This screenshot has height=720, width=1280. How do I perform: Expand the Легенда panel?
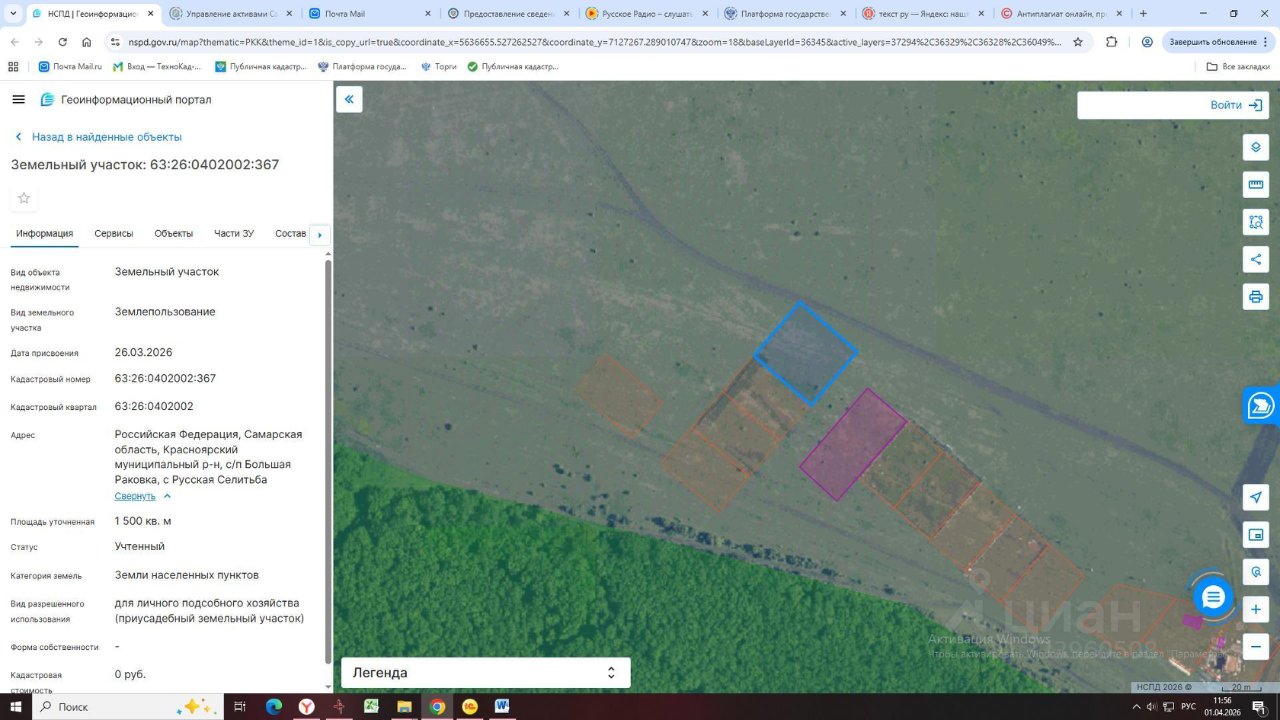[x=486, y=673]
